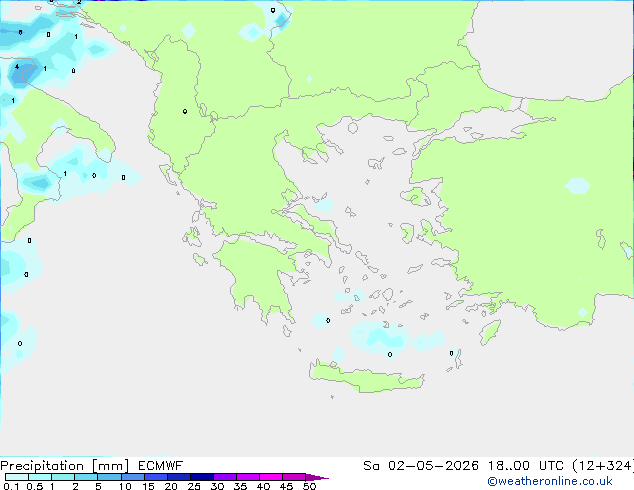
Task: Click the forecast date Sa 02-05-2026 text
Action: [x=421, y=466]
